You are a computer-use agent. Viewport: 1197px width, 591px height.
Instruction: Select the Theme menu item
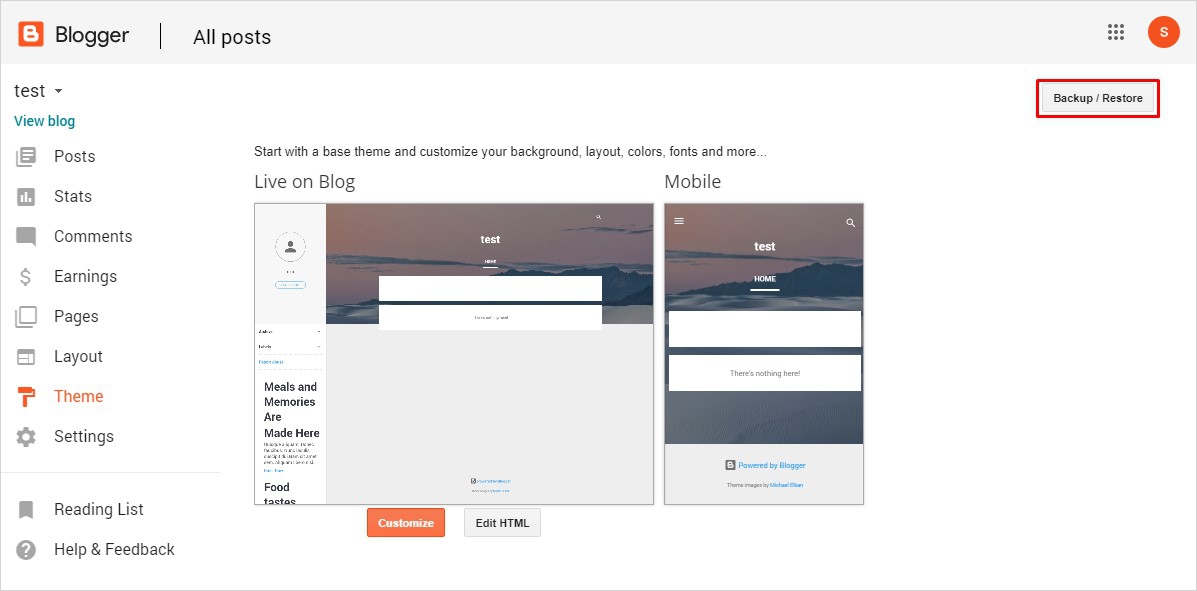78,397
